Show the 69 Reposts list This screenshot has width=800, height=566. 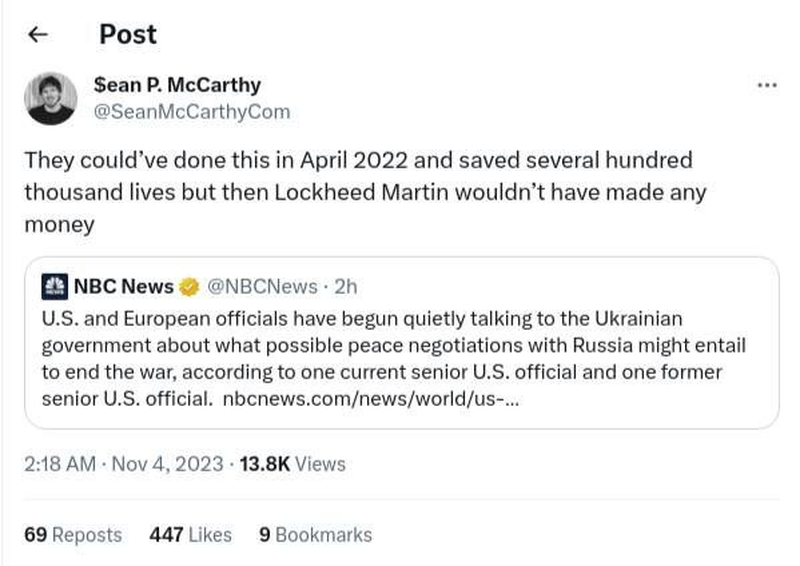coord(73,535)
